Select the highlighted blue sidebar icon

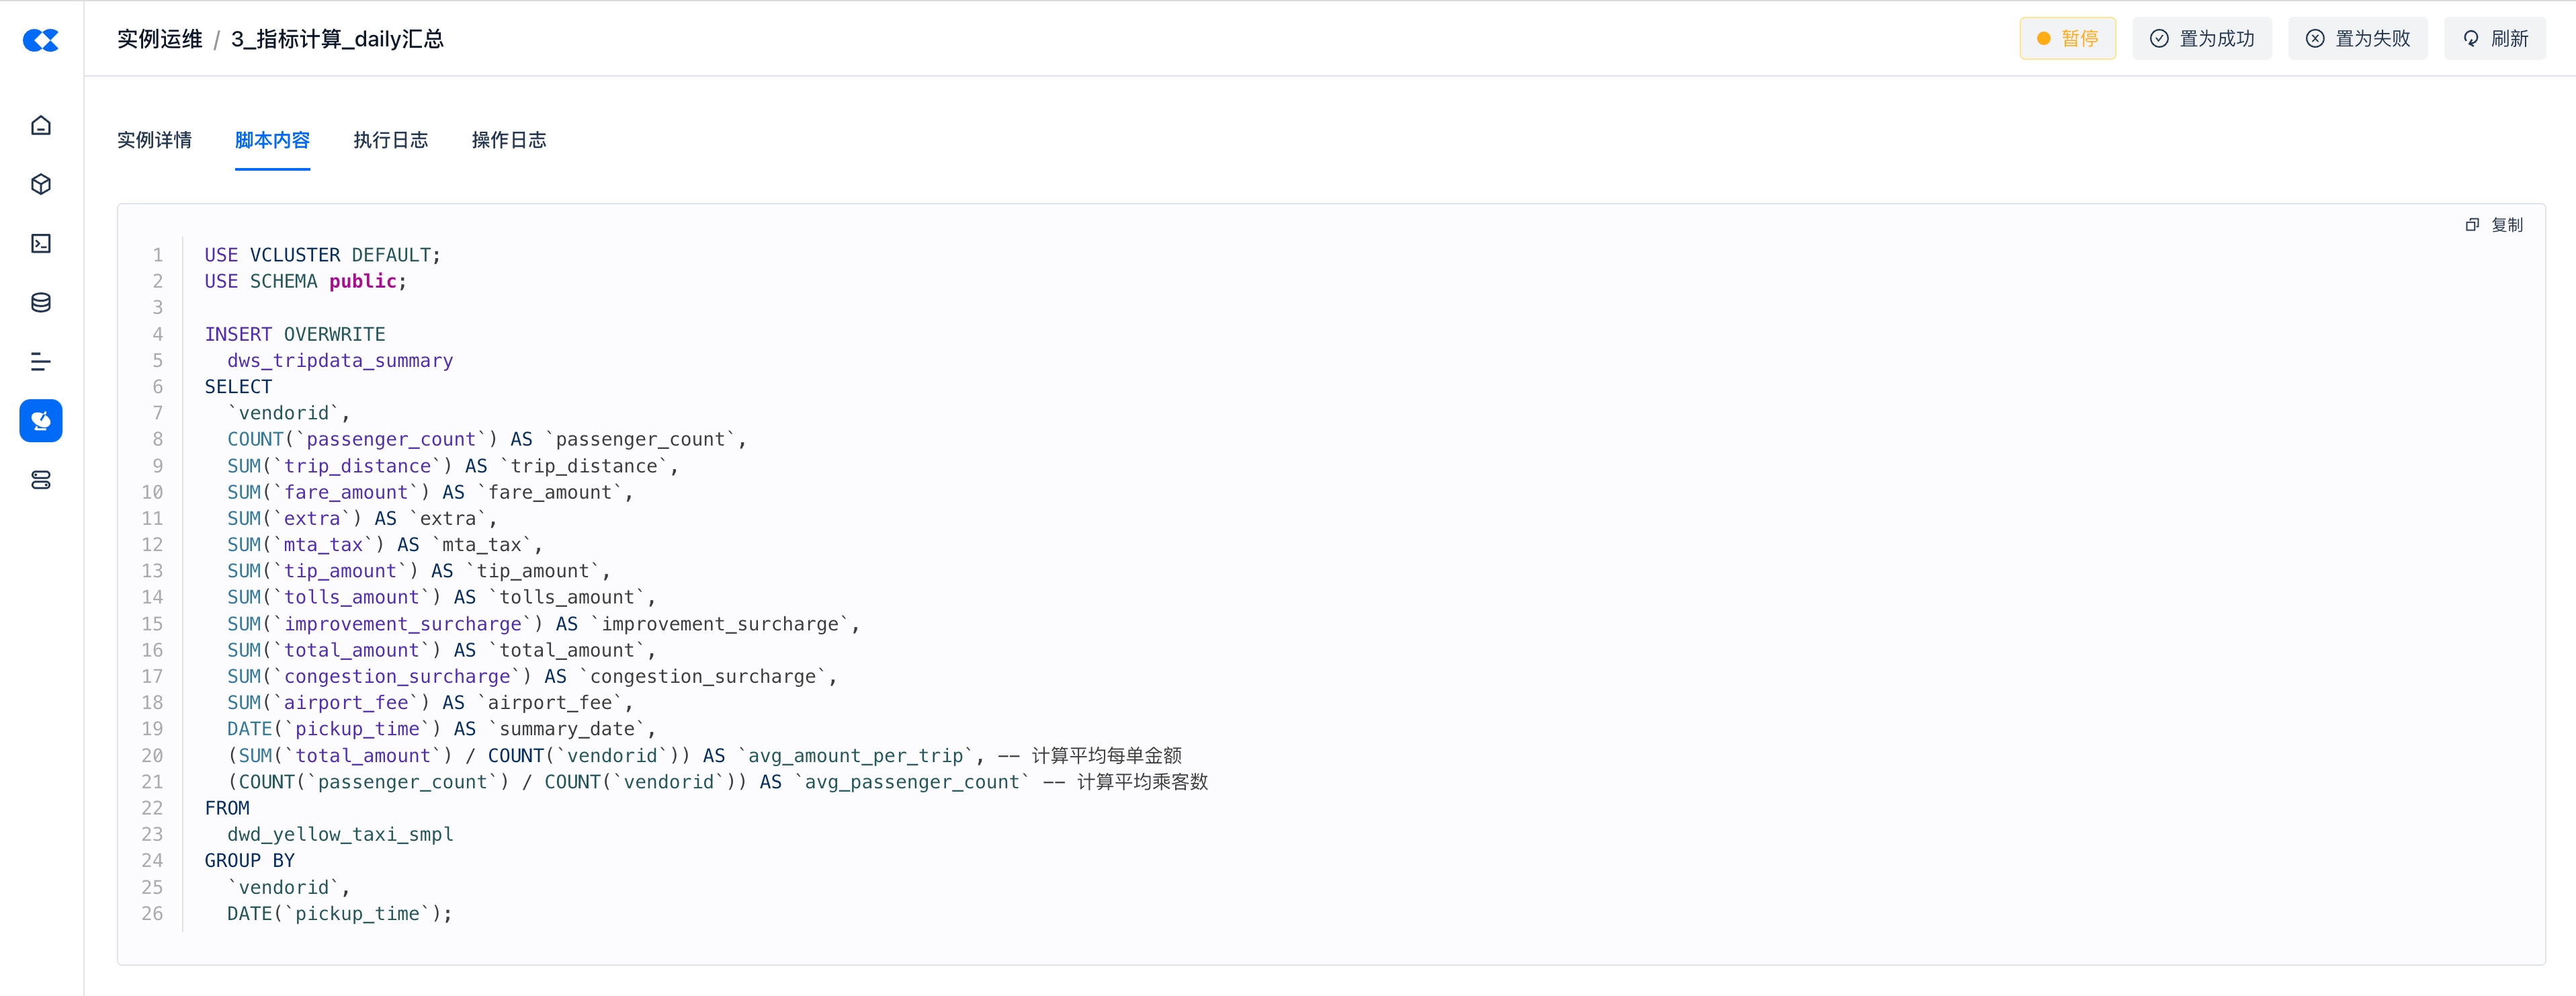(x=41, y=421)
